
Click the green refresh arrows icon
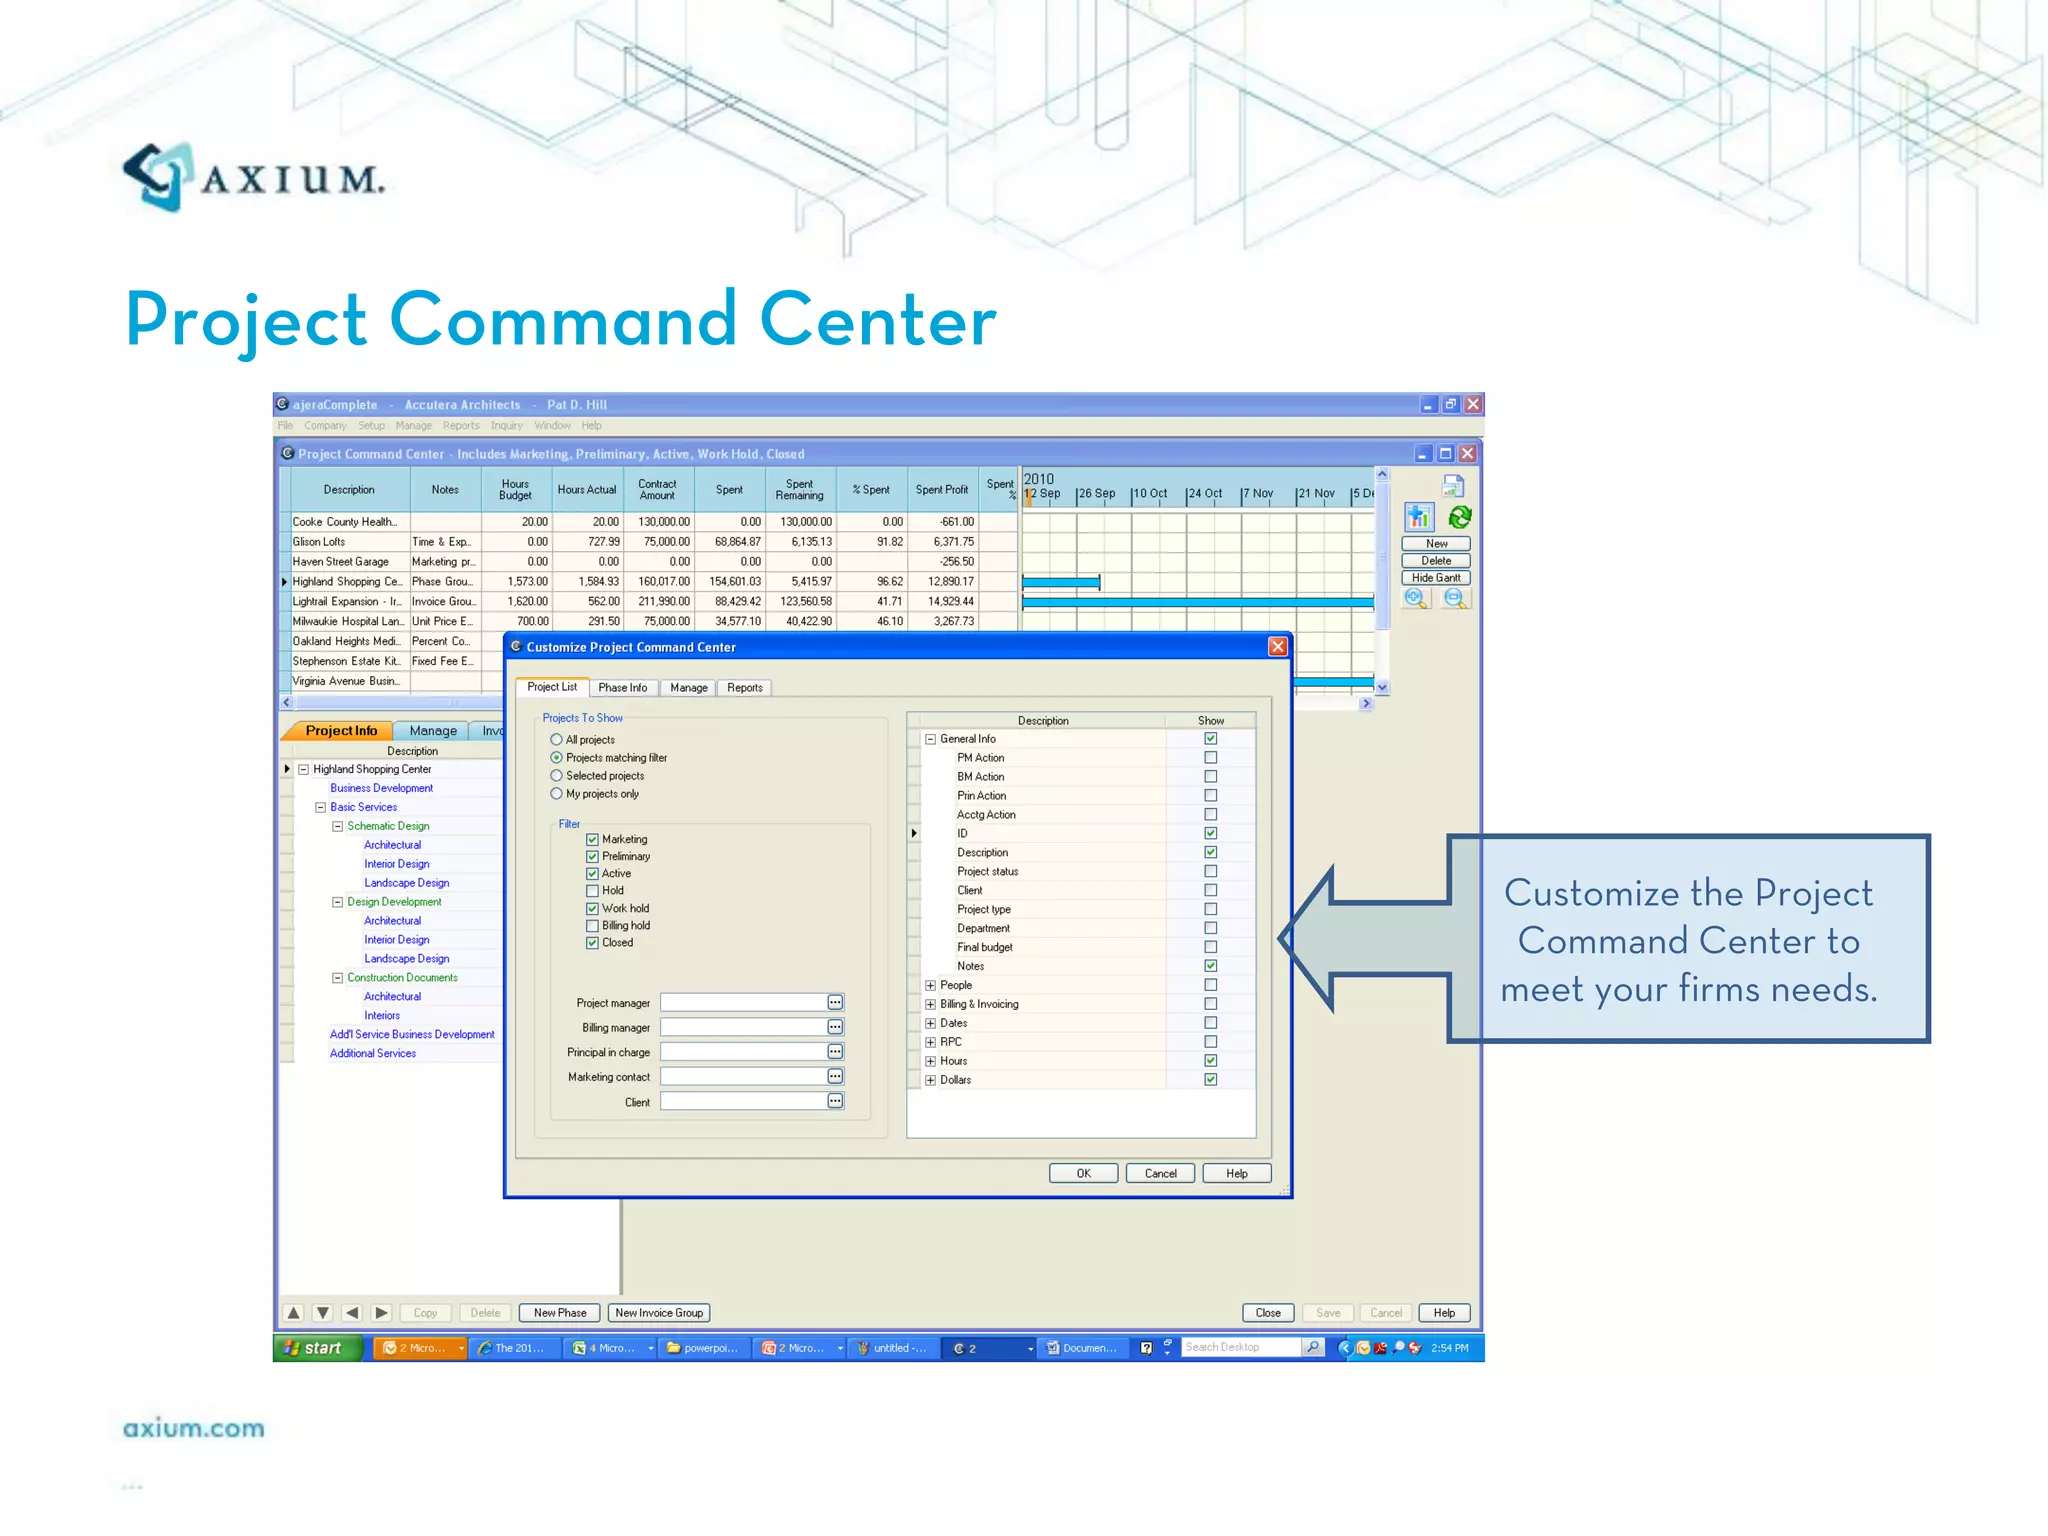(x=1459, y=517)
